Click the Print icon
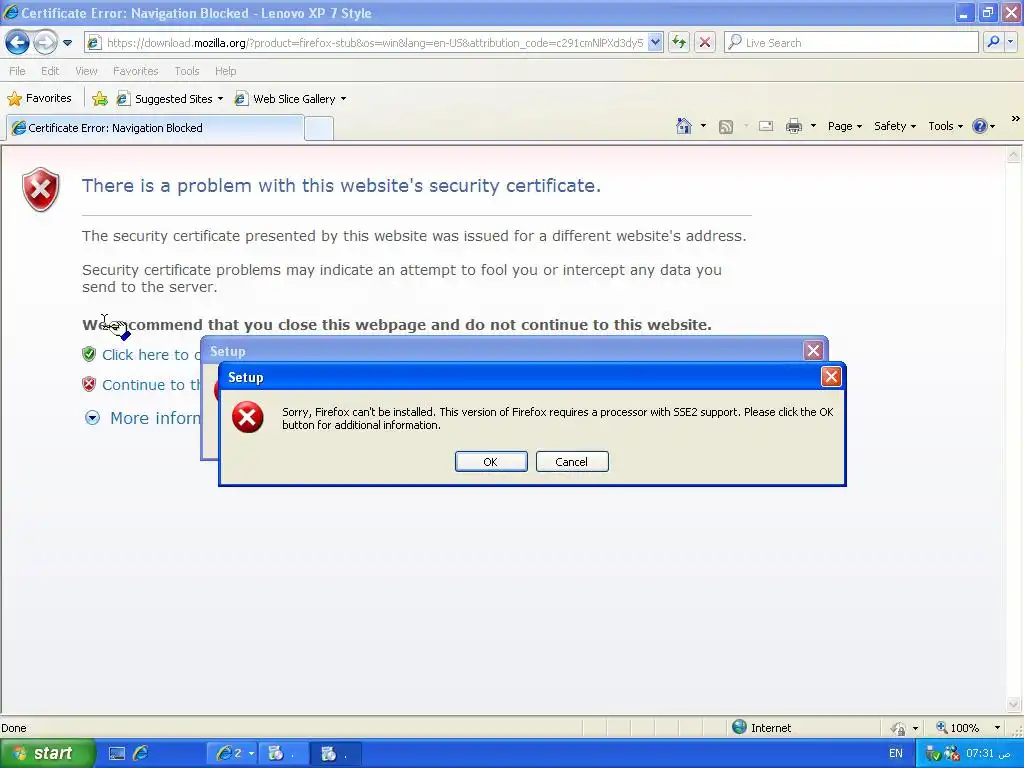This screenshot has height=768, width=1024. coord(793,126)
